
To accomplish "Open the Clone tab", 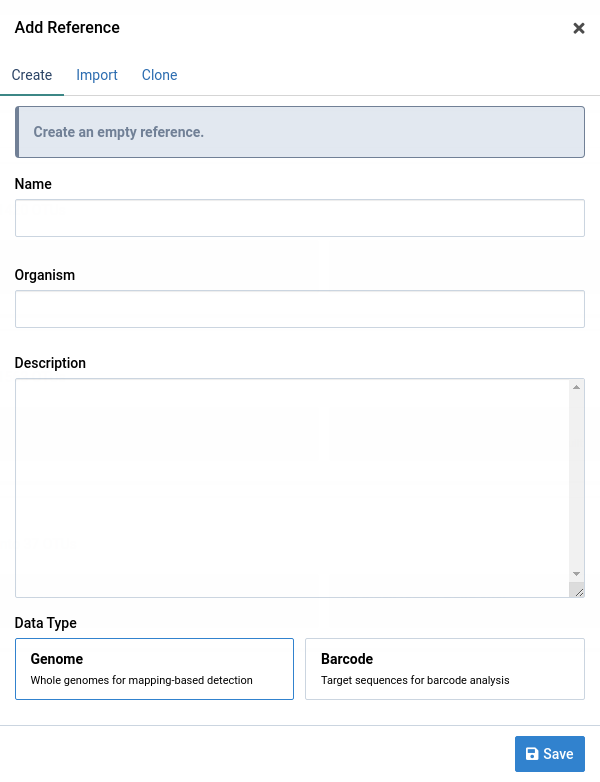I will [160, 75].
